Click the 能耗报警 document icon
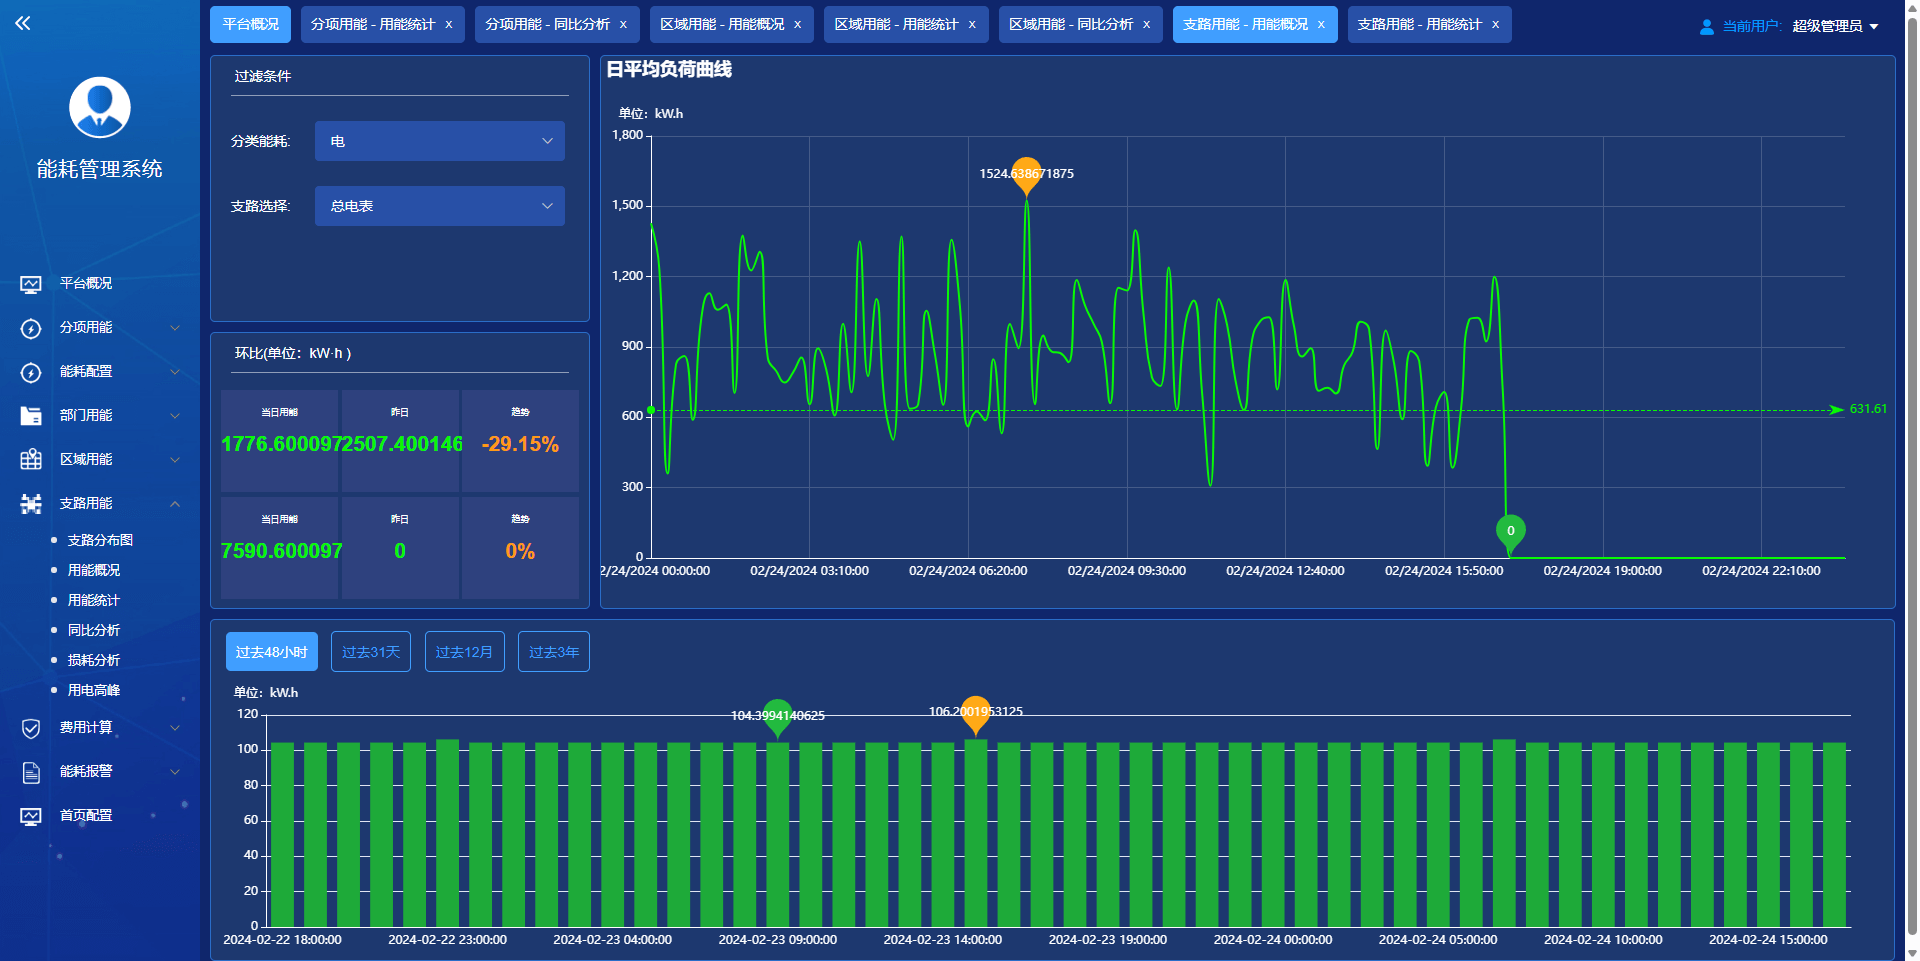This screenshot has width=1920, height=961. pyautogui.click(x=31, y=772)
